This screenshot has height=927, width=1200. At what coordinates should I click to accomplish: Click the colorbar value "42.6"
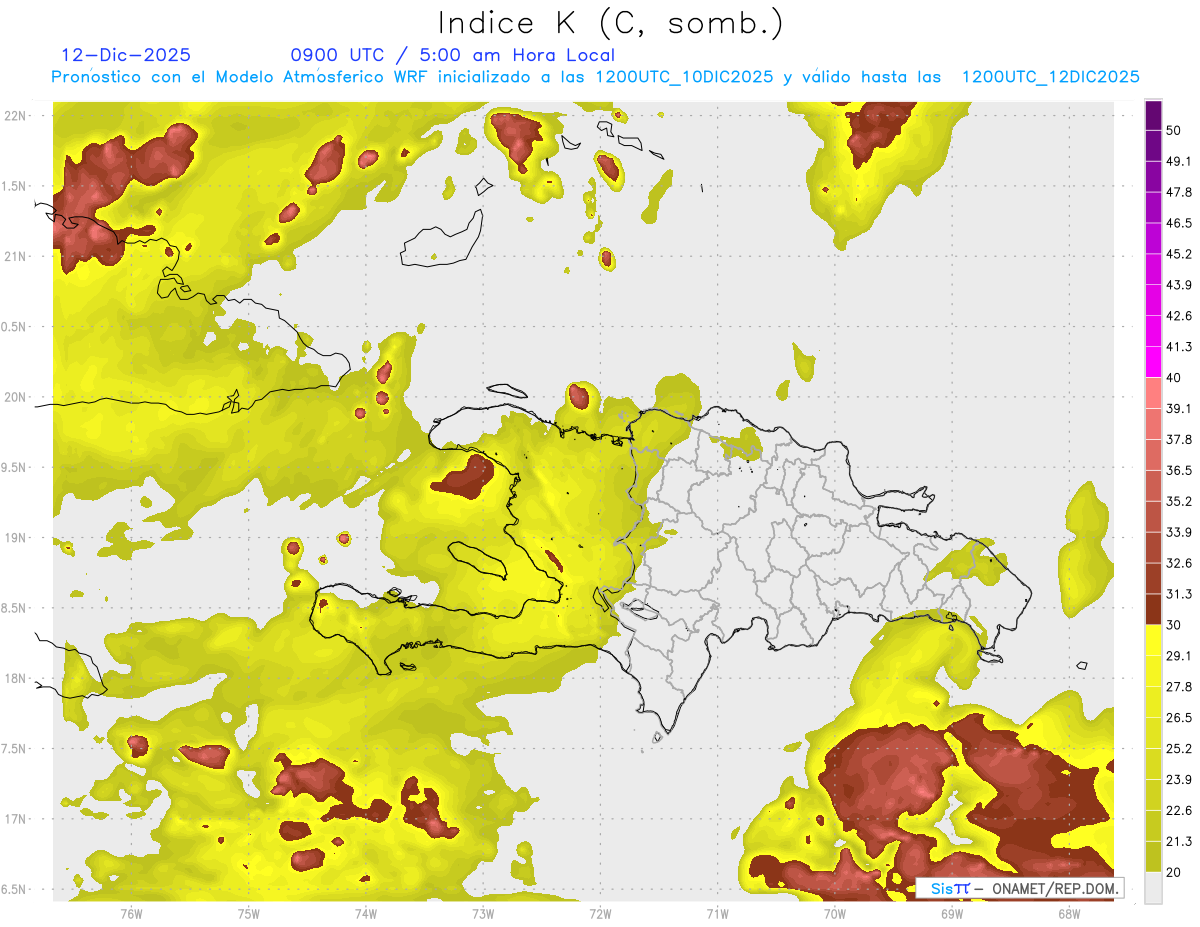[1179, 316]
